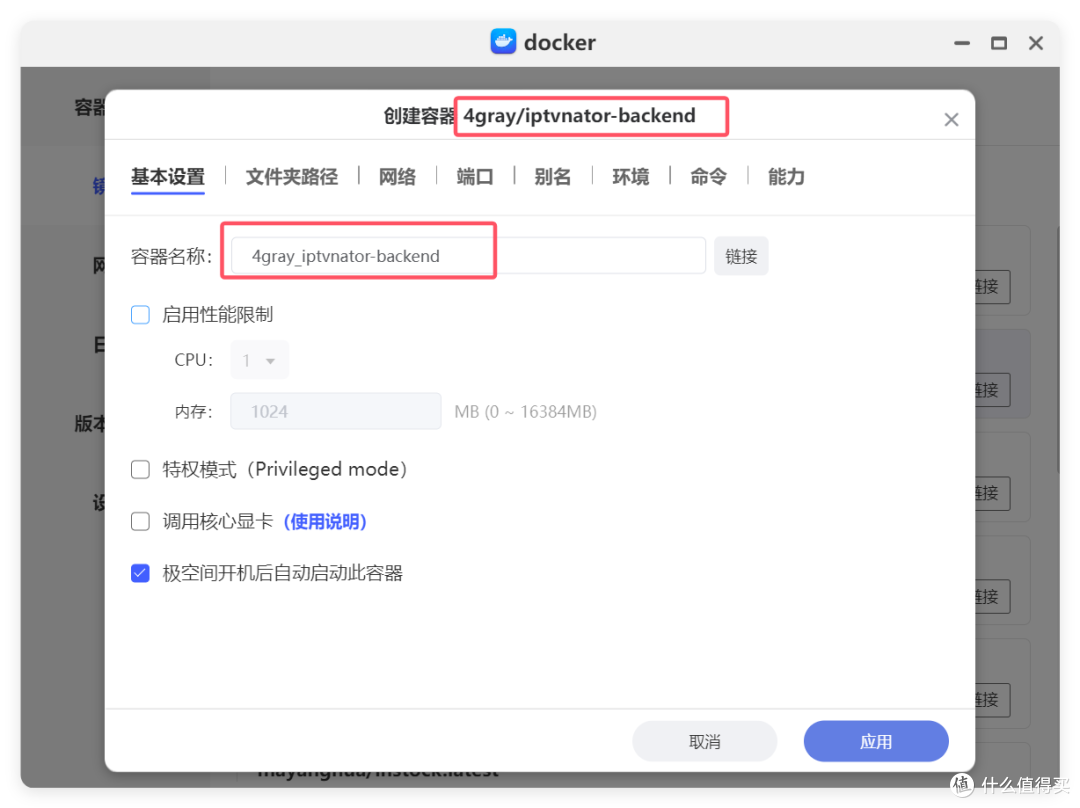Switch to the 文件夹路径 tab
This screenshot has width=1080, height=808.
(291, 176)
